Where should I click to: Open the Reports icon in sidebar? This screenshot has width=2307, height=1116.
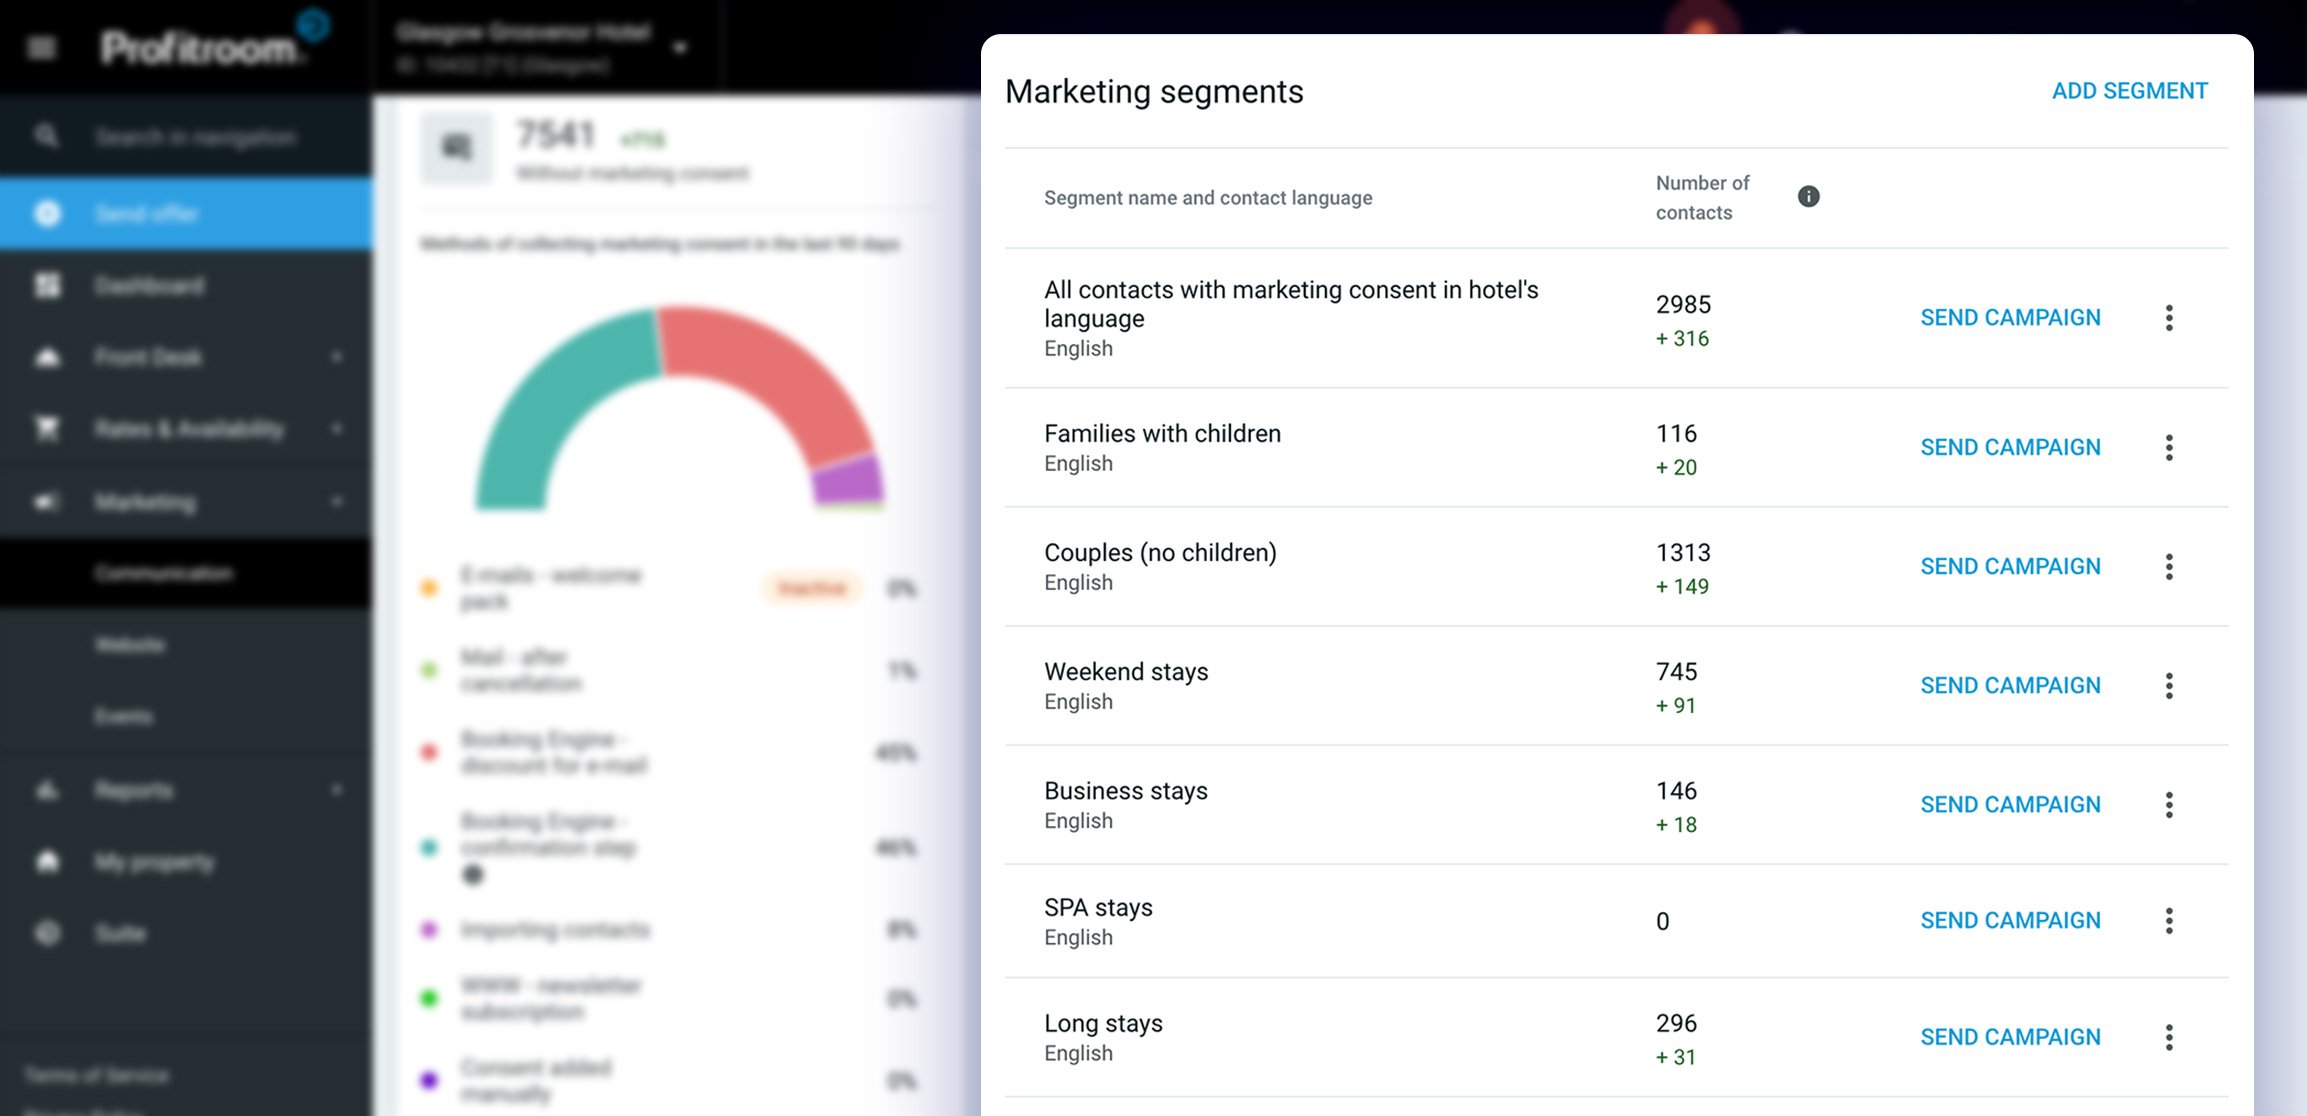(46, 790)
